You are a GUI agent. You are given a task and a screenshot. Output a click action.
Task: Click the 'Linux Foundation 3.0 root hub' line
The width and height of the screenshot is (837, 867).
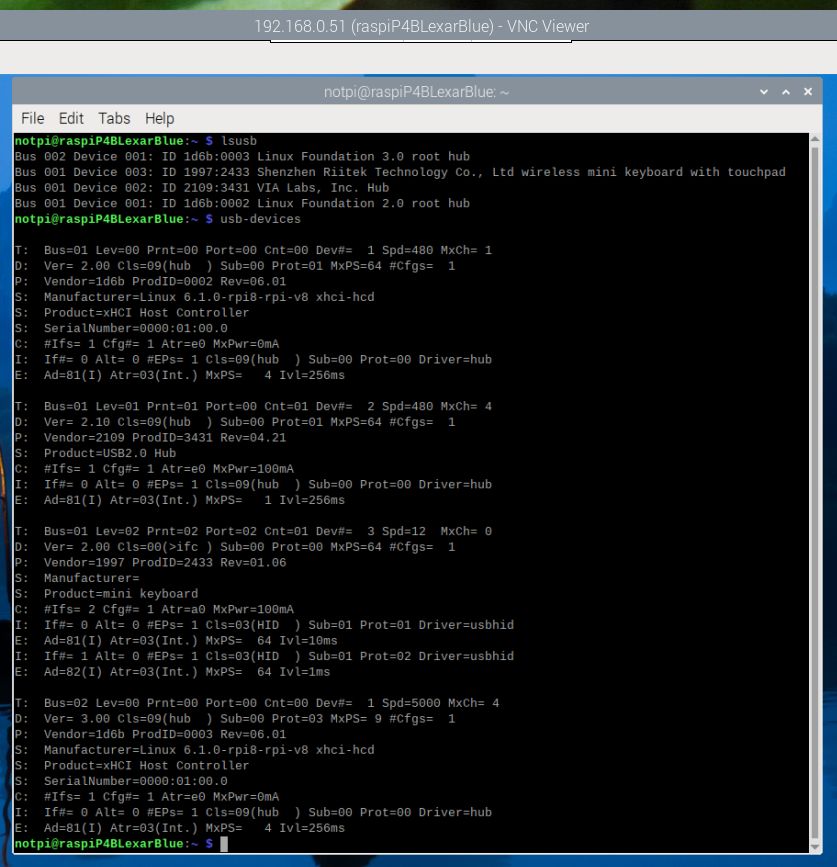[x=242, y=156]
